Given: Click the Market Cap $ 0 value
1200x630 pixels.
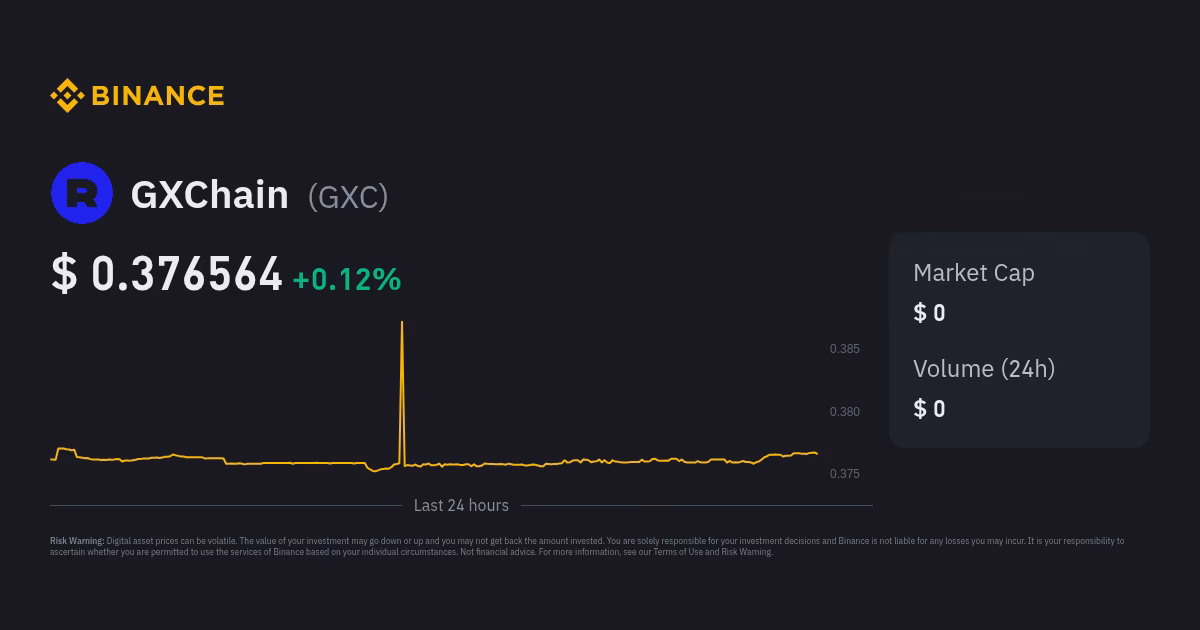Looking at the screenshot, I should (x=929, y=312).
